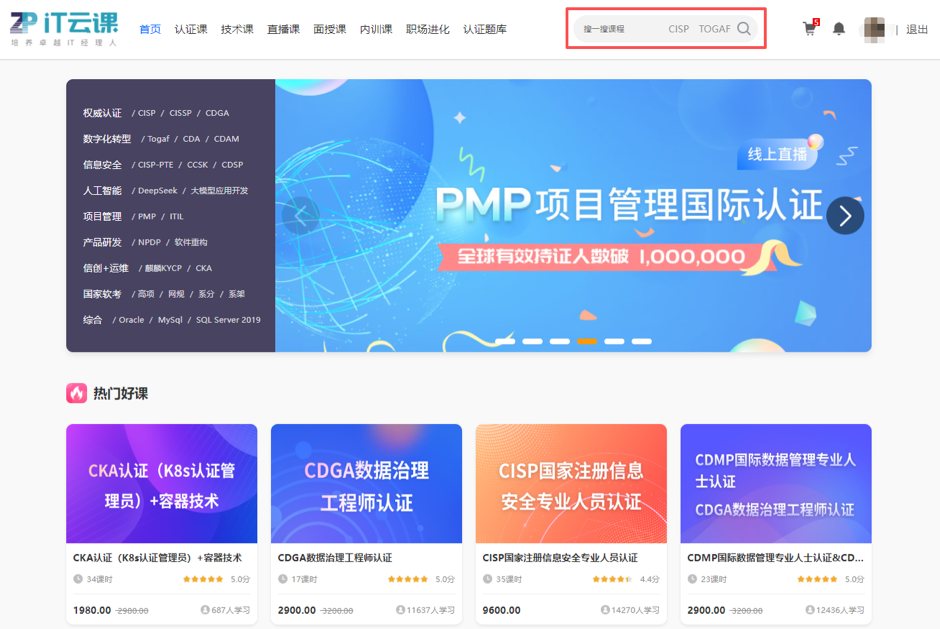Click the TOGAF search suggestion
Image resolution: width=940 pixels, height=629 pixels.
714,29
